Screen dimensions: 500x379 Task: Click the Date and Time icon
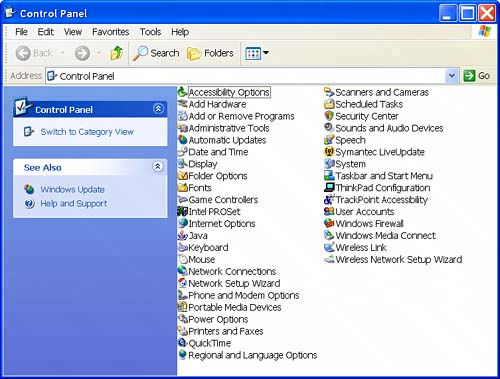click(183, 152)
